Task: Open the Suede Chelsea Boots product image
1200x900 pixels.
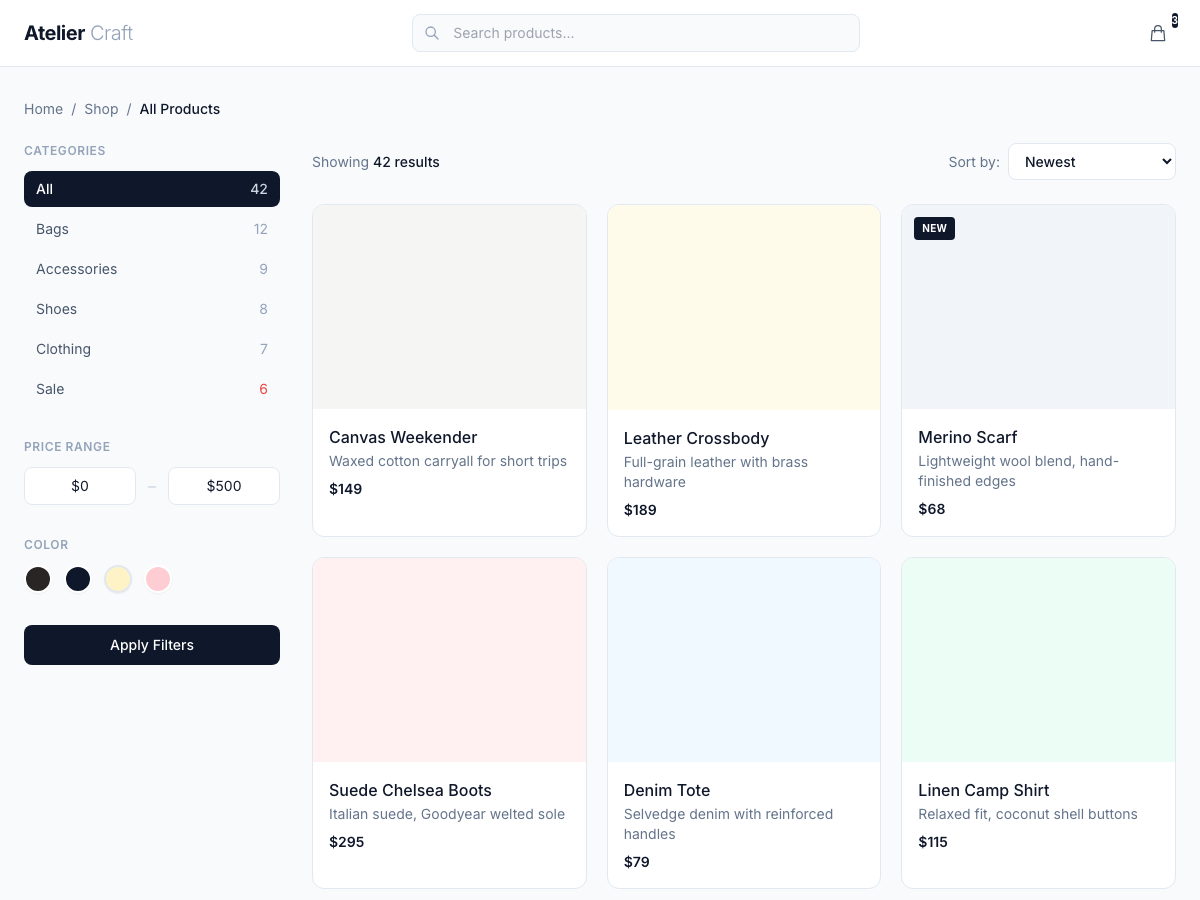Action: [x=449, y=660]
